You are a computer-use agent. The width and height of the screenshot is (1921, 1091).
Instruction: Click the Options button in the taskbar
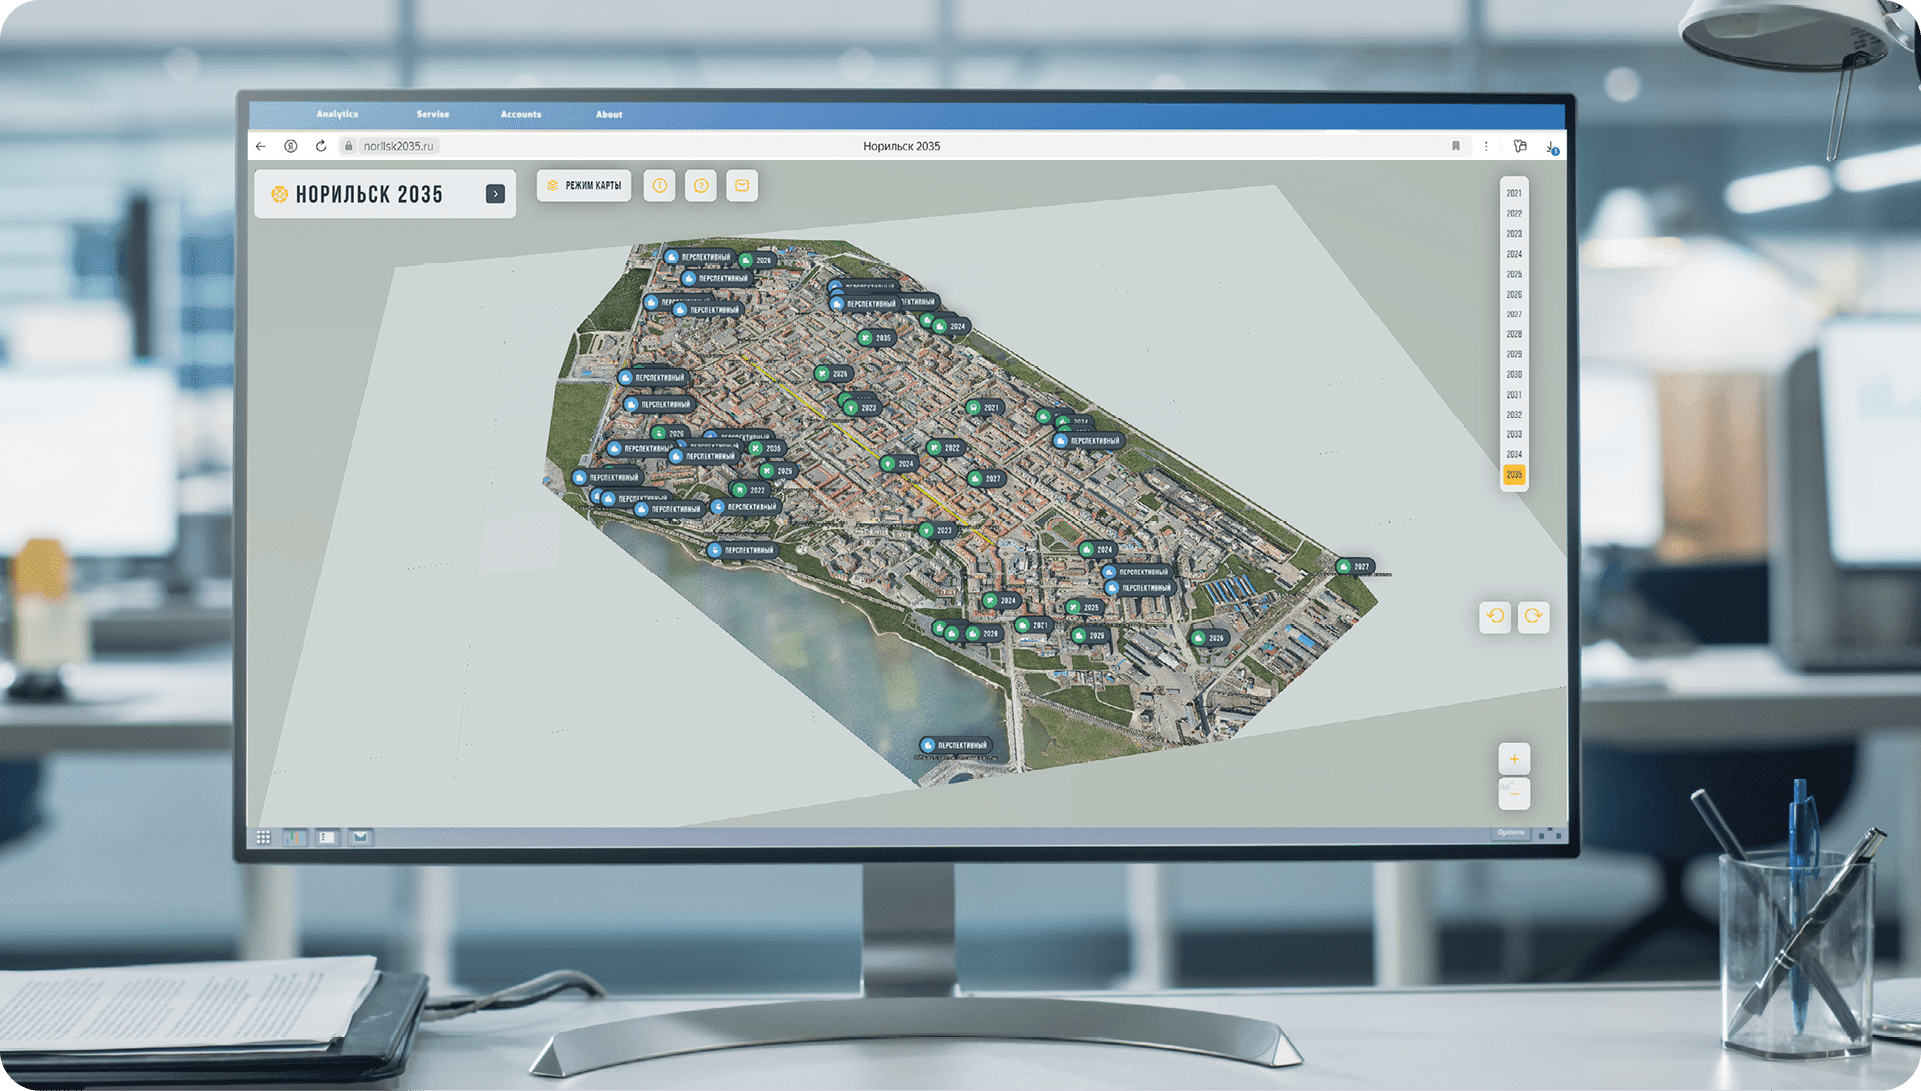1510,833
